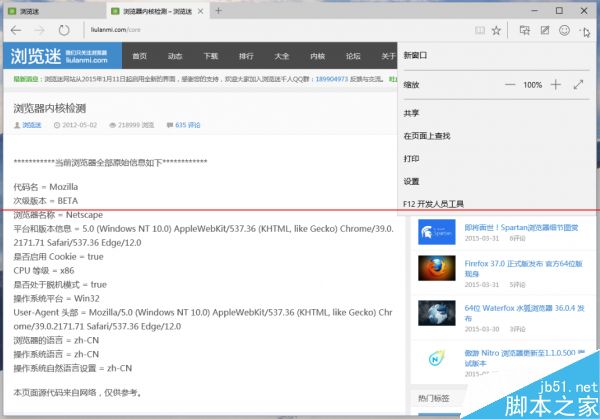Click text 是否启用 Cookie = true
This screenshot has width=600, height=419.
[x=59, y=257]
